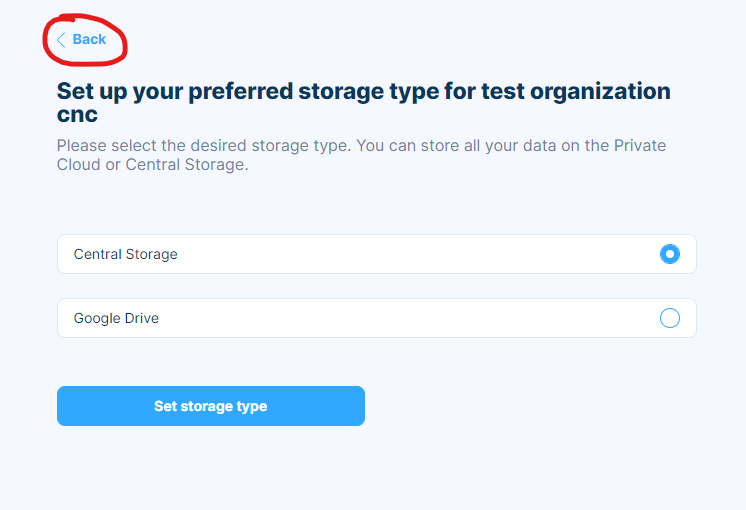
Task: Click the Central Storage option label
Action: click(x=126, y=254)
